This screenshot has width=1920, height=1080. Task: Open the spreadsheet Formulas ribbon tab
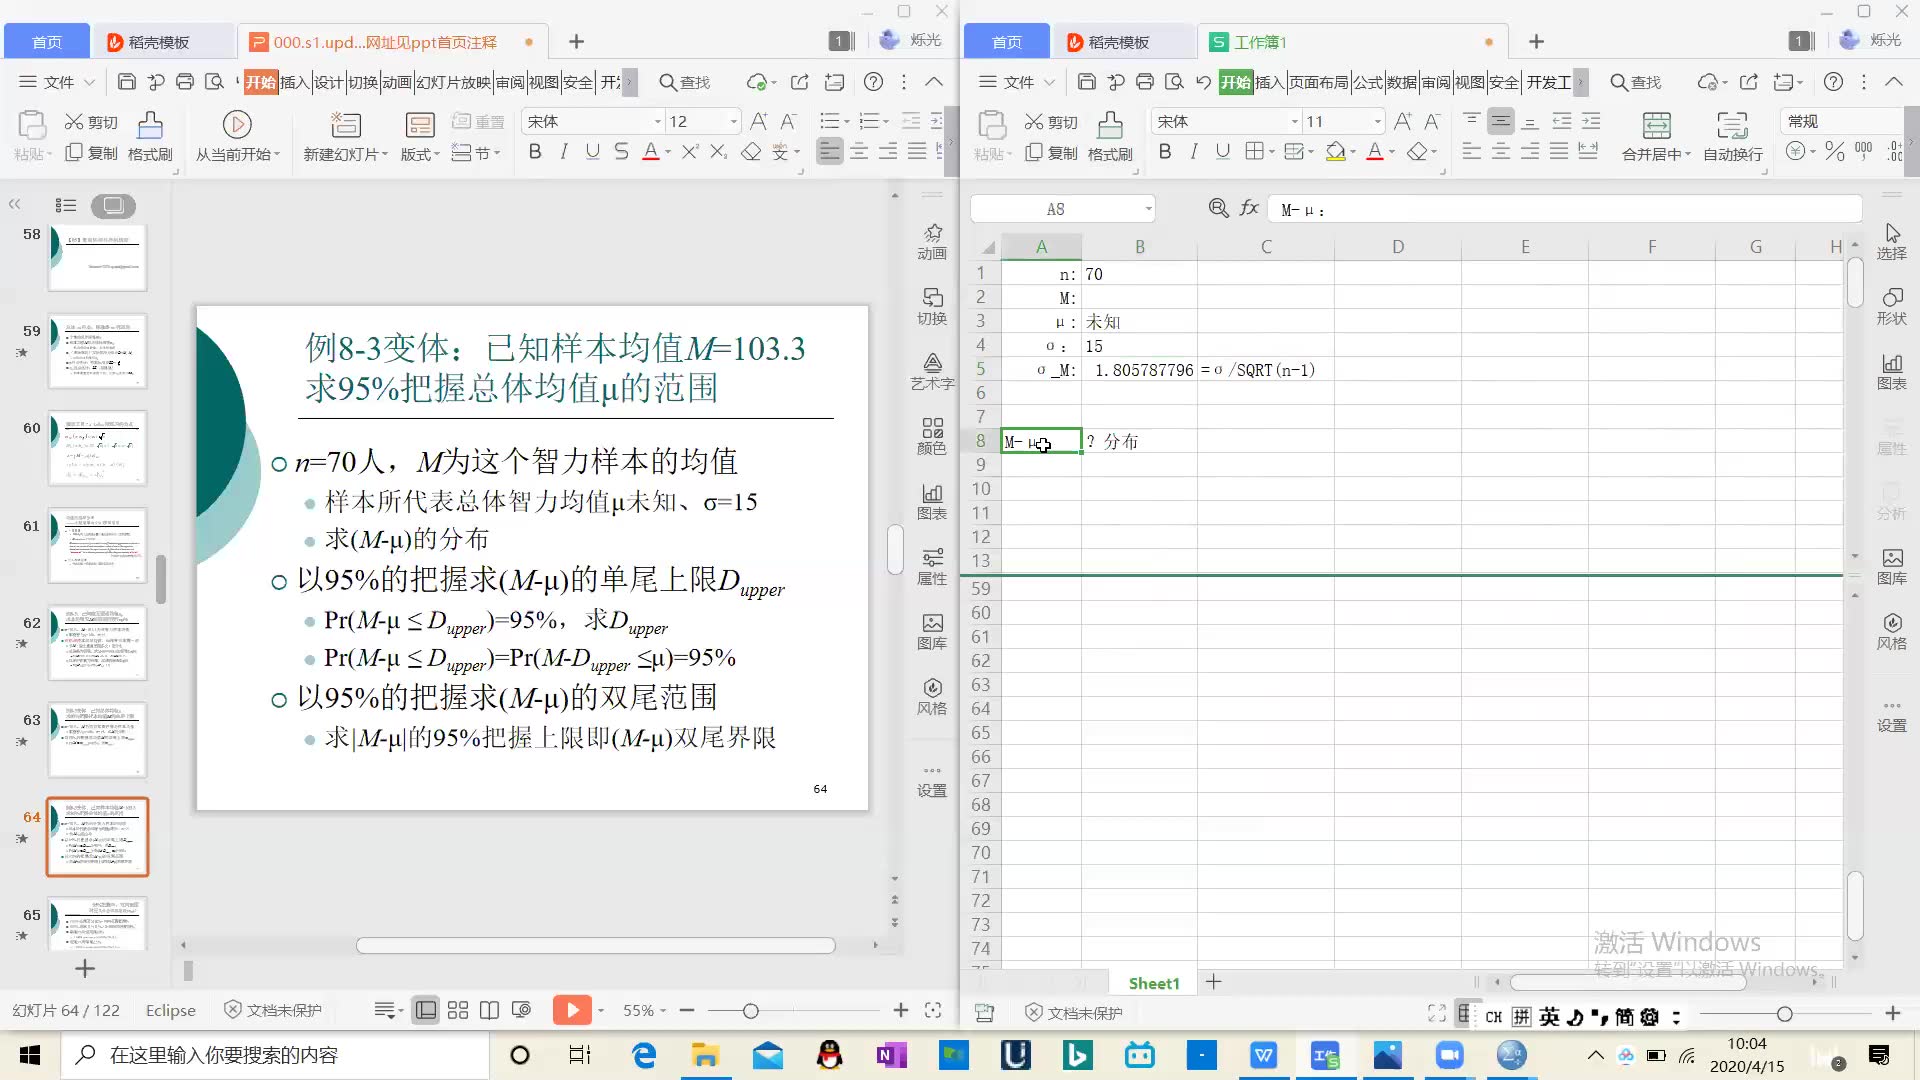(1367, 82)
